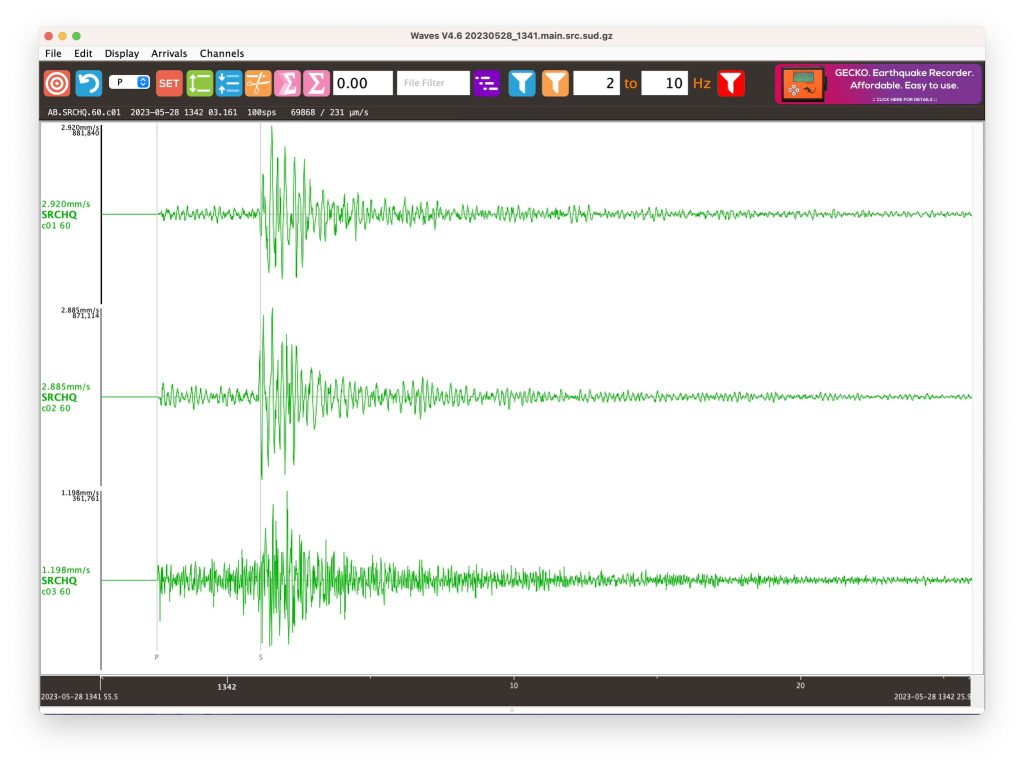The height and width of the screenshot is (766, 1024).
Task: Click the second pink sigma icon
Action: pyautogui.click(x=316, y=83)
